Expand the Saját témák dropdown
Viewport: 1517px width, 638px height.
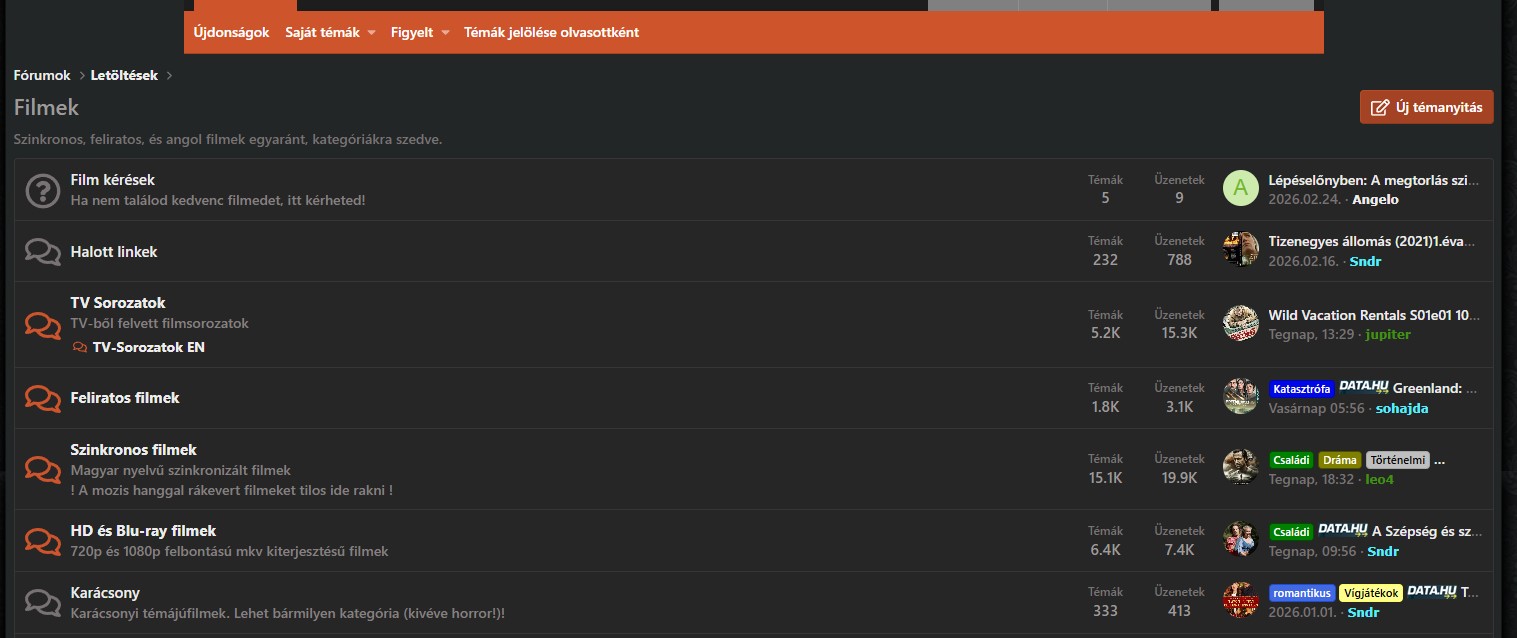[371, 33]
